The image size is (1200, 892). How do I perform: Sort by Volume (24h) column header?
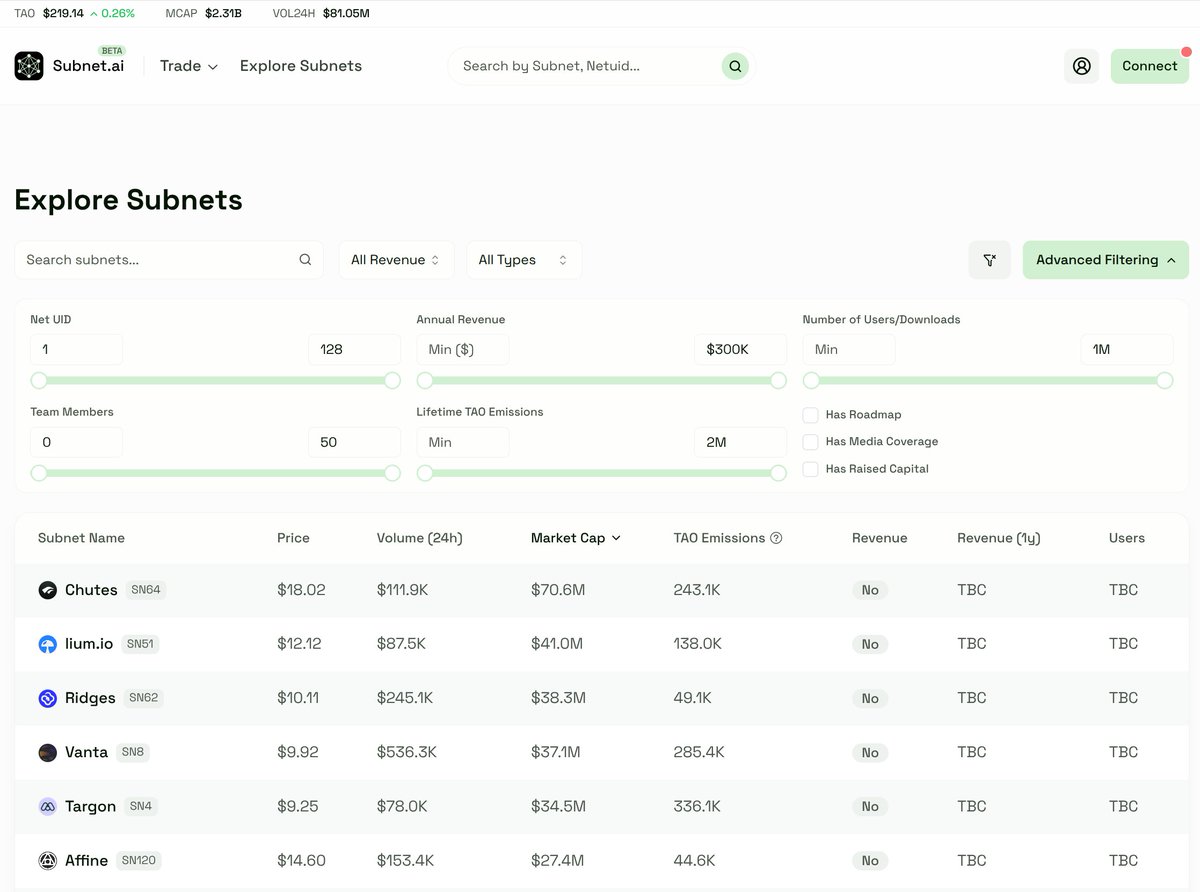tap(420, 538)
